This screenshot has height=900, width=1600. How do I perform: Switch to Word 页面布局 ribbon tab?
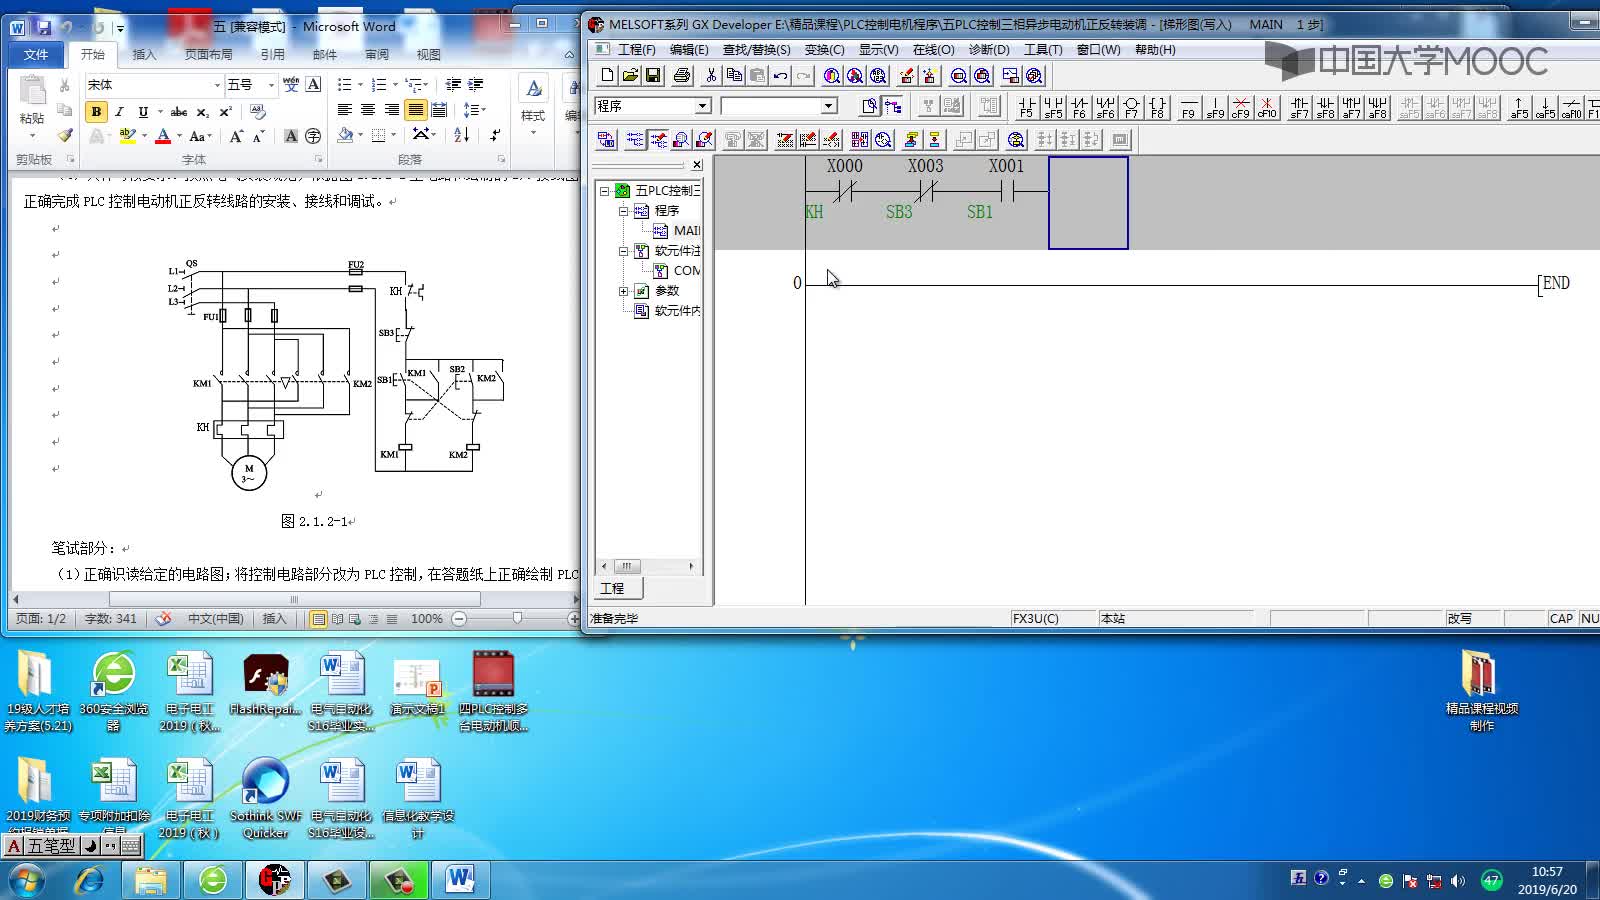point(208,54)
